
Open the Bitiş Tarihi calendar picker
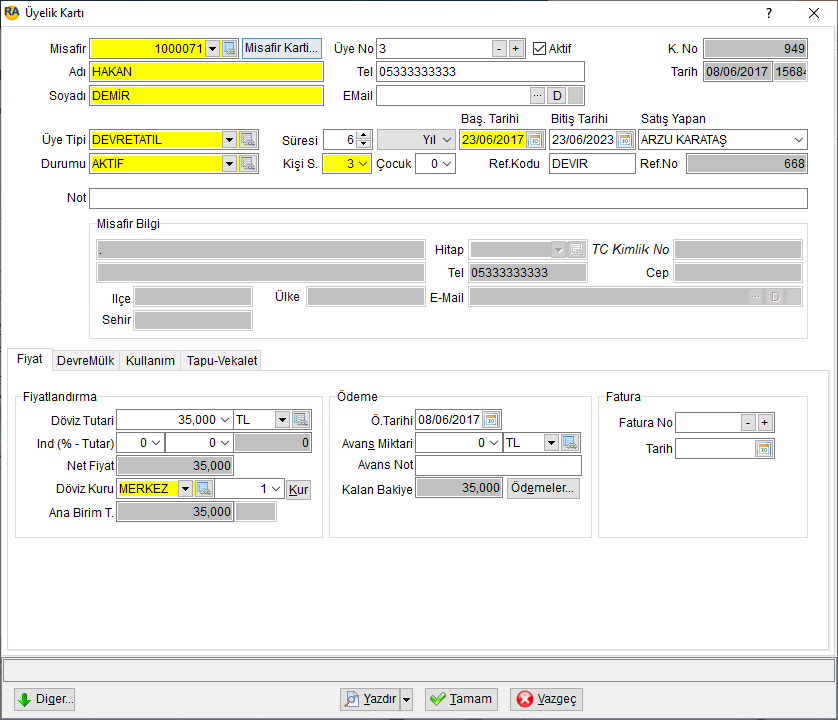pyautogui.click(x=625, y=140)
